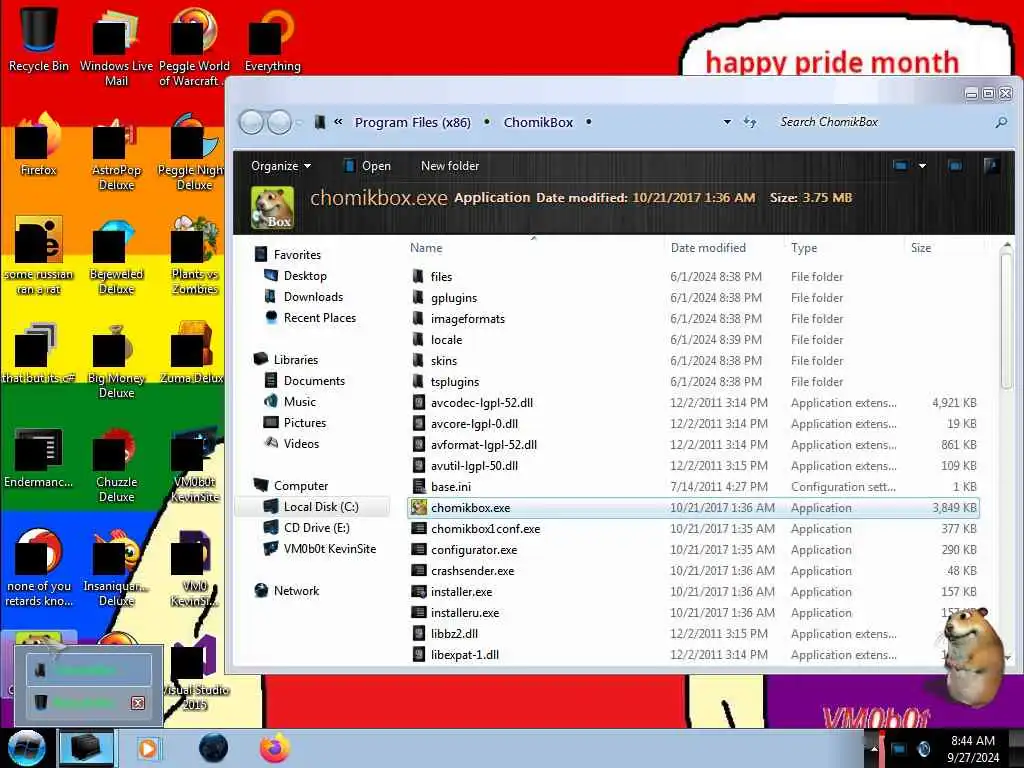Open the Recycle Bin desktop icon
1024x768 pixels.
39,38
